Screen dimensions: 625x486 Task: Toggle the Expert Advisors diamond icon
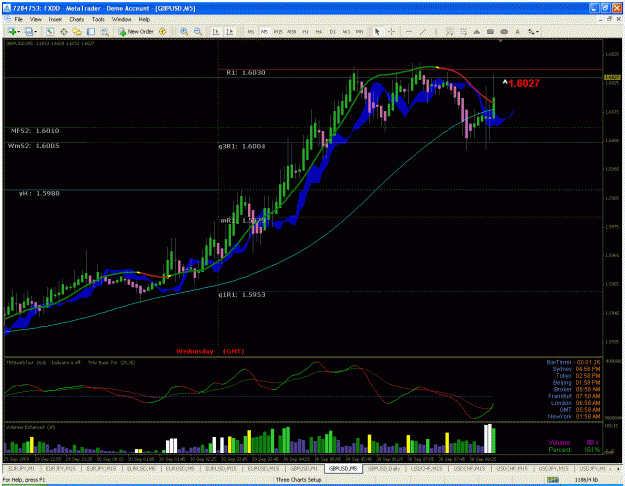(162, 31)
